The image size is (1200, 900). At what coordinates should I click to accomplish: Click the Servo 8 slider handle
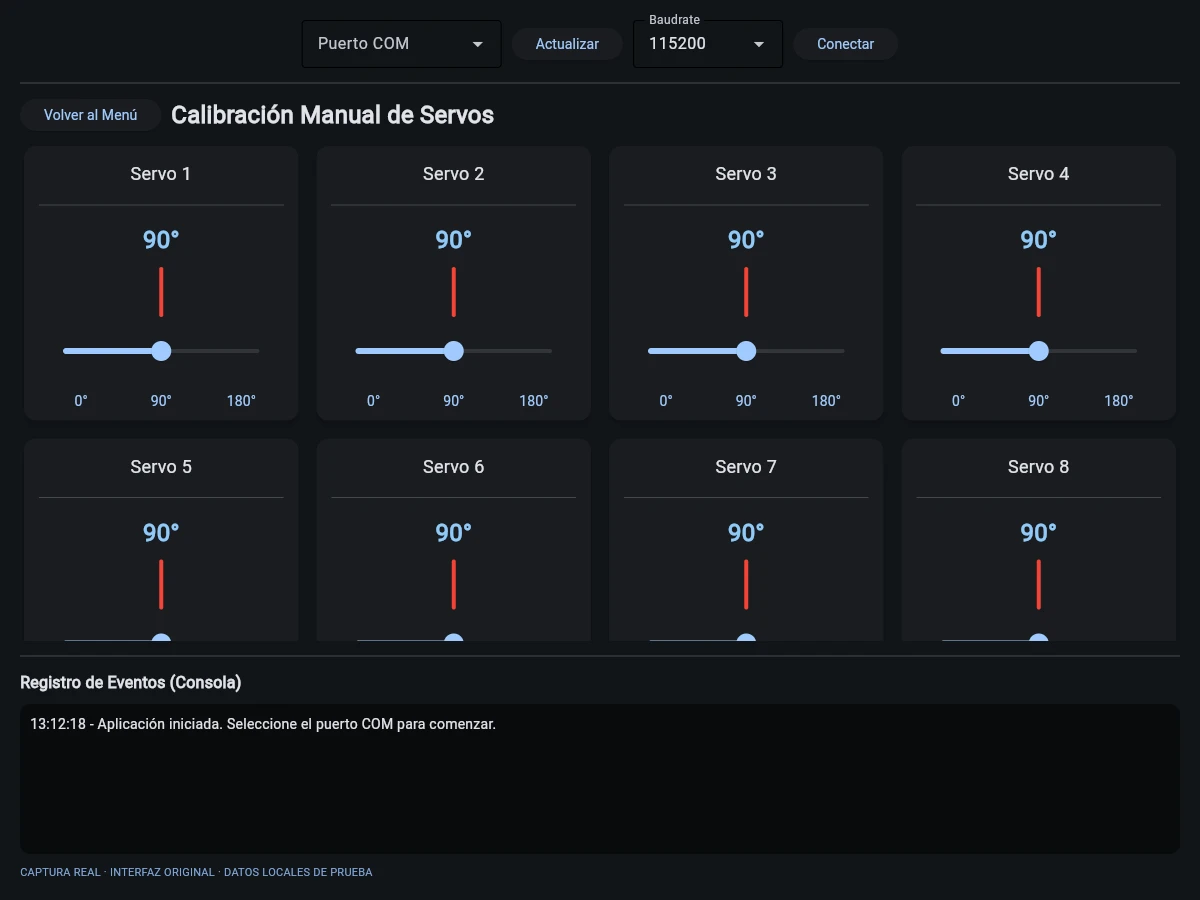(1039, 637)
